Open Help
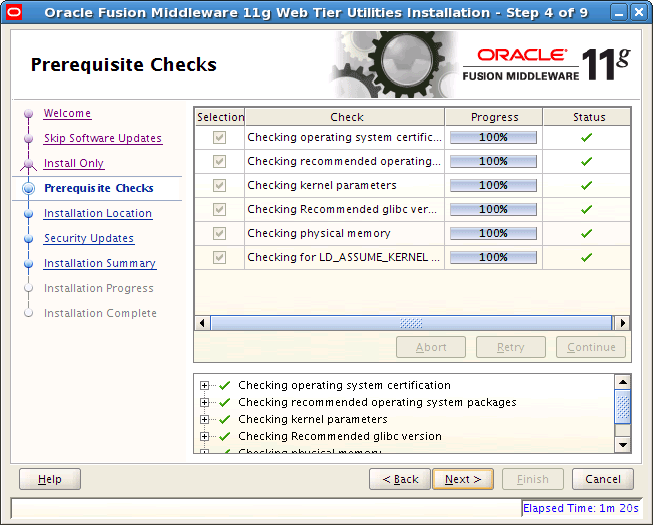Image resolution: width=653 pixels, height=525 pixels. (x=50, y=479)
